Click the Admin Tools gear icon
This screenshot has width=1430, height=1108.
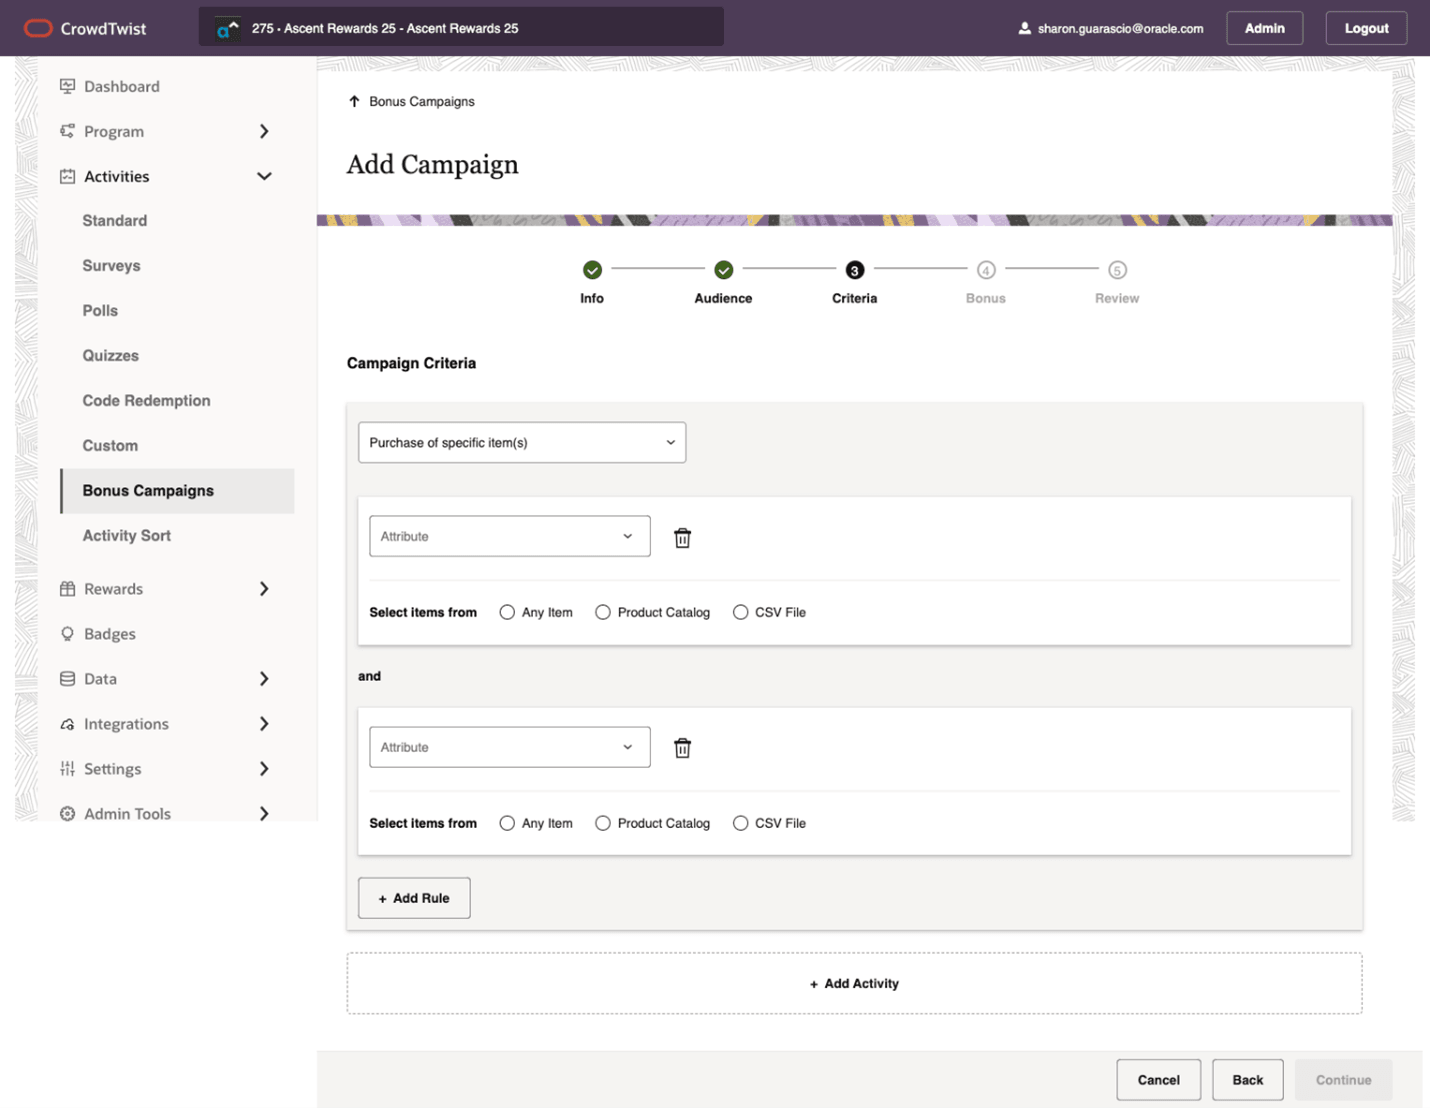(67, 814)
